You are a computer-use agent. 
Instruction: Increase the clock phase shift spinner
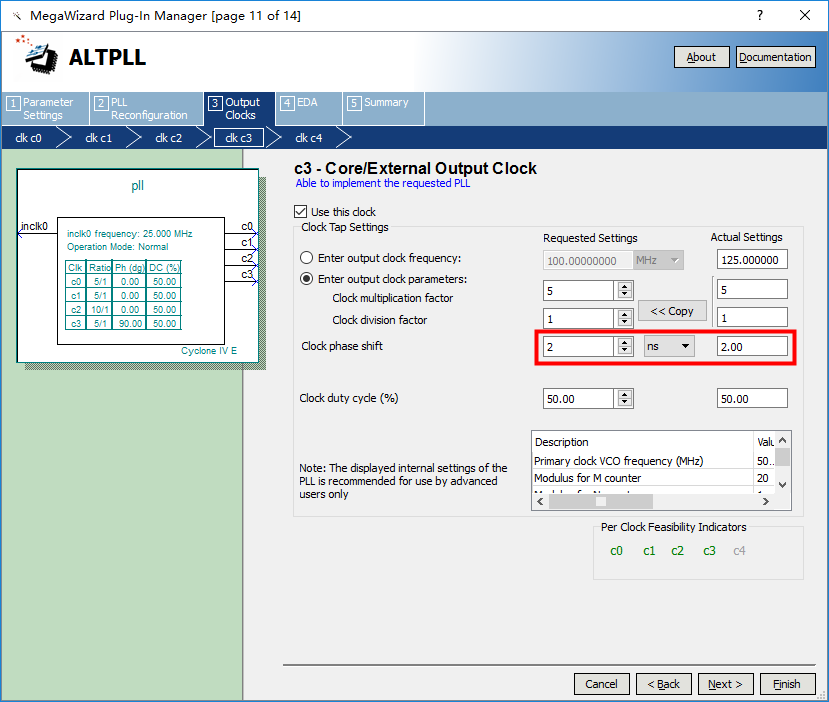625,342
